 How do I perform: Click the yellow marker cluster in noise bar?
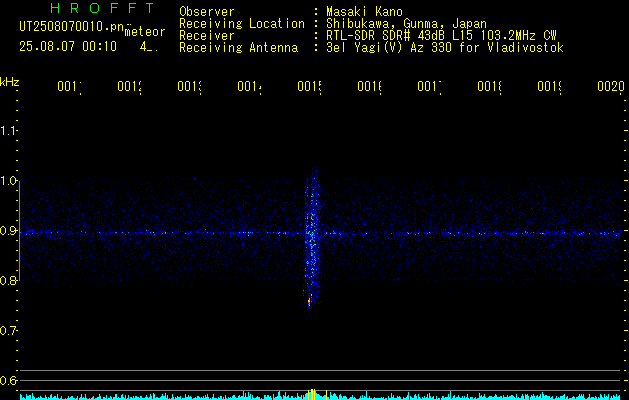(x=312, y=394)
